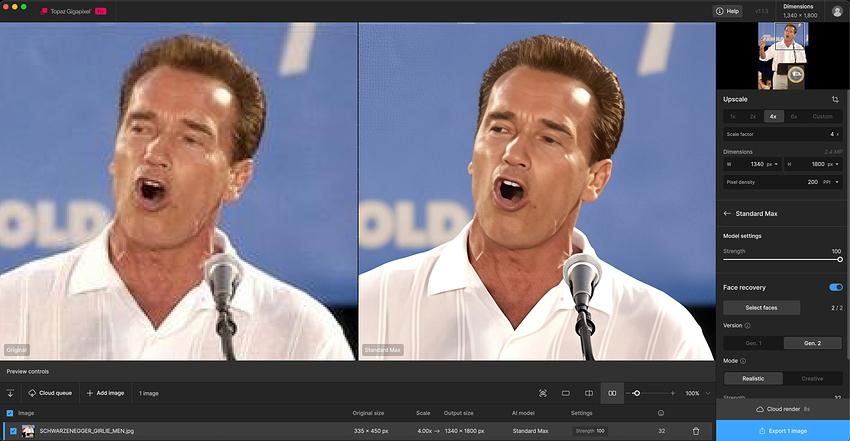Click the Pro badge next to Topaz Gigapixel
Viewport: 850px width, 441px height.
100,11
